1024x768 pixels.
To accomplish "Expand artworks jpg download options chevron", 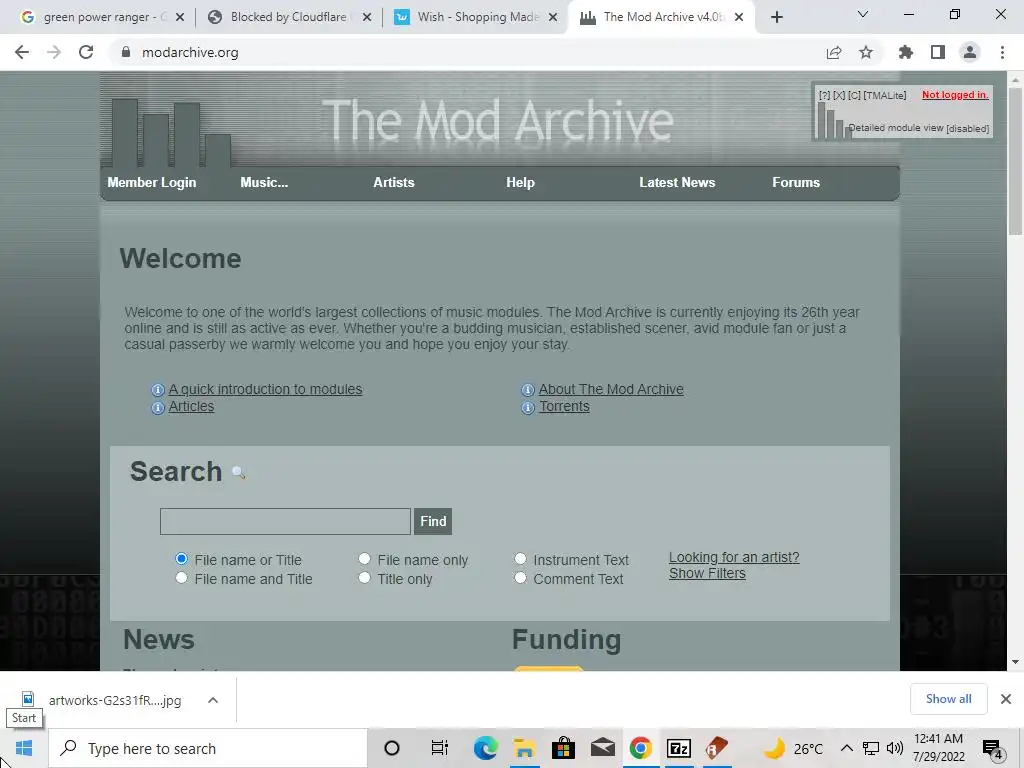I will pyautogui.click(x=213, y=700).
